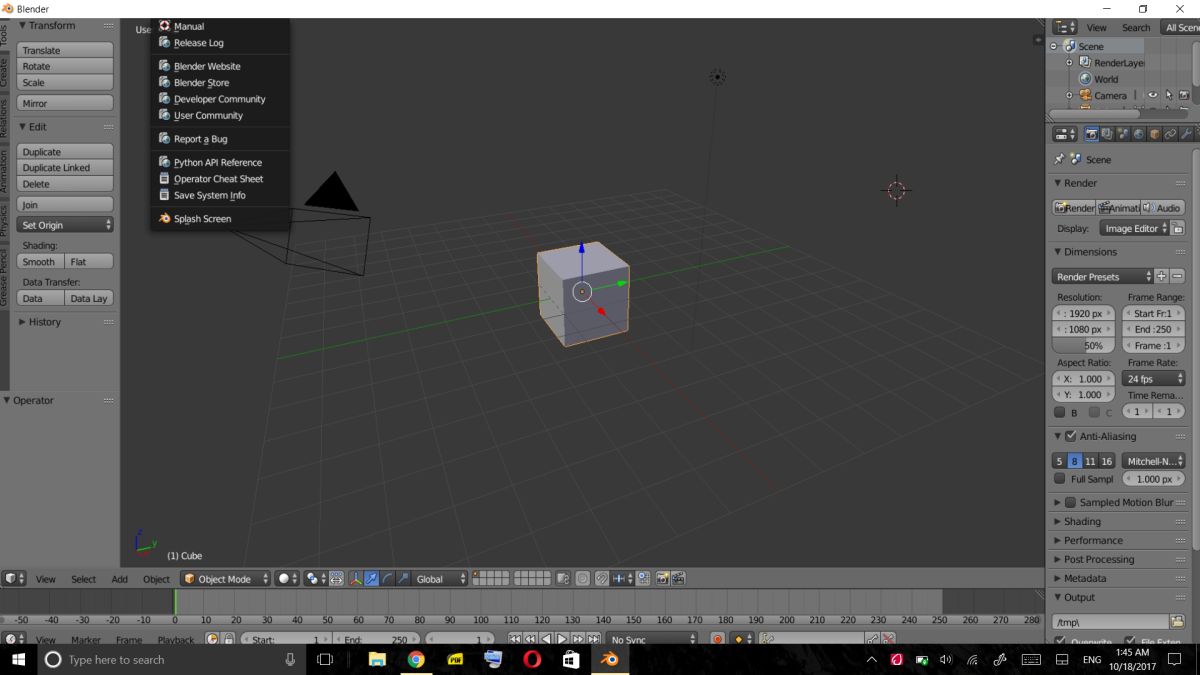Expand the RenderLayers tree item
Screen dimensions: 1200x675
pyautogui.click(x=1069, y=63)
